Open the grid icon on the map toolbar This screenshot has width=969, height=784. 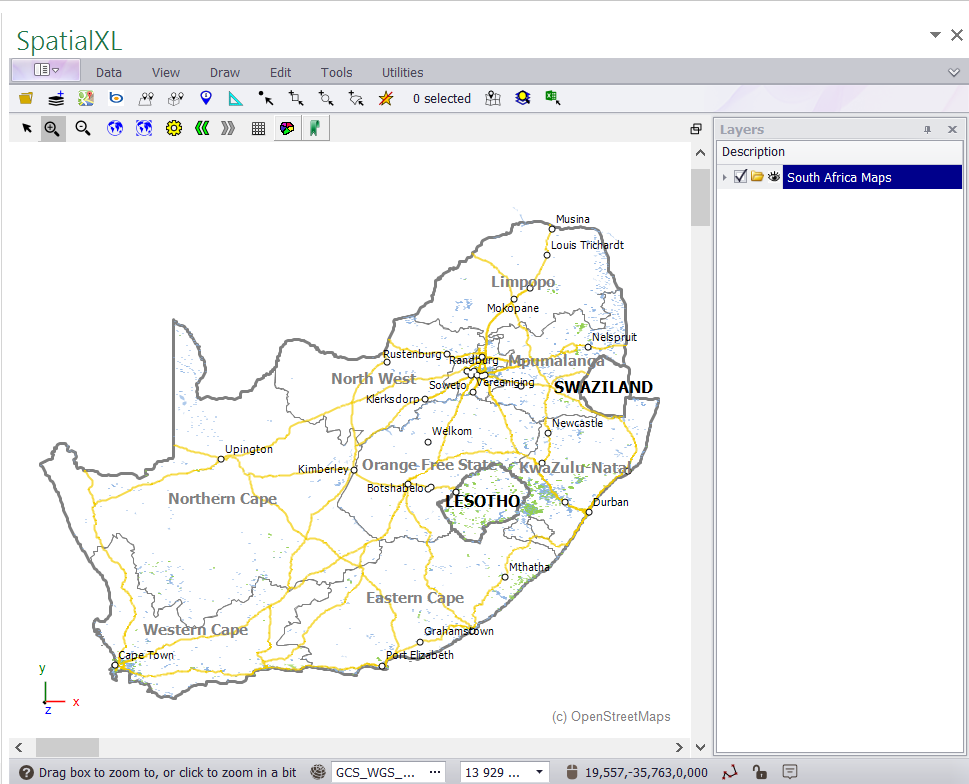(257, 128)
